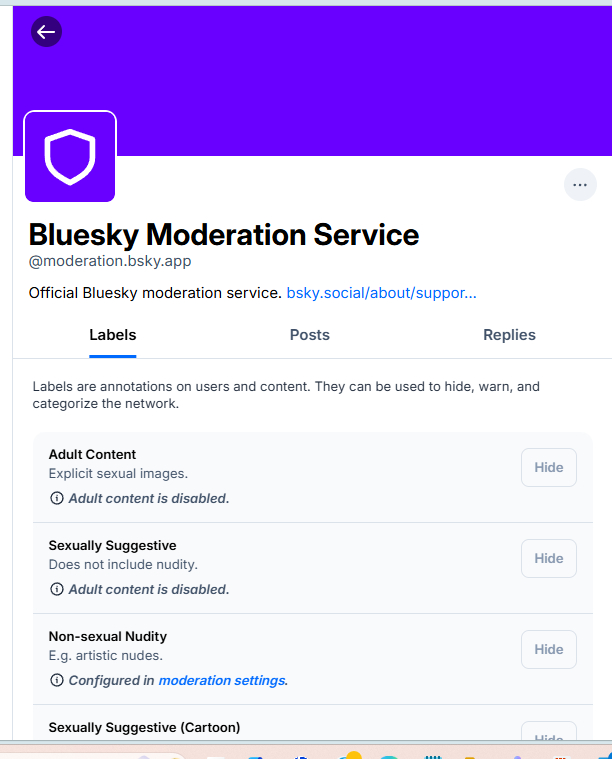Open the Replies tab

(509, 335)
